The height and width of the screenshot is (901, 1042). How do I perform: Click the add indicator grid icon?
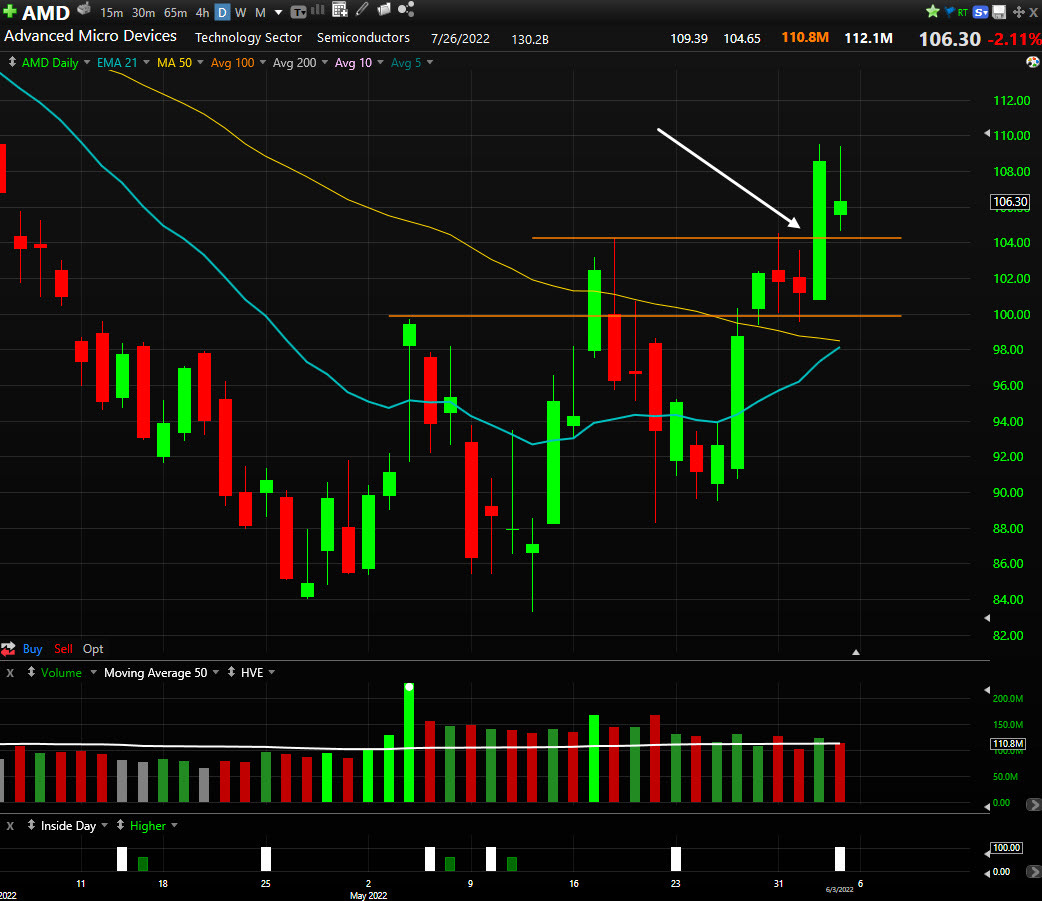(x=340, y=9)
